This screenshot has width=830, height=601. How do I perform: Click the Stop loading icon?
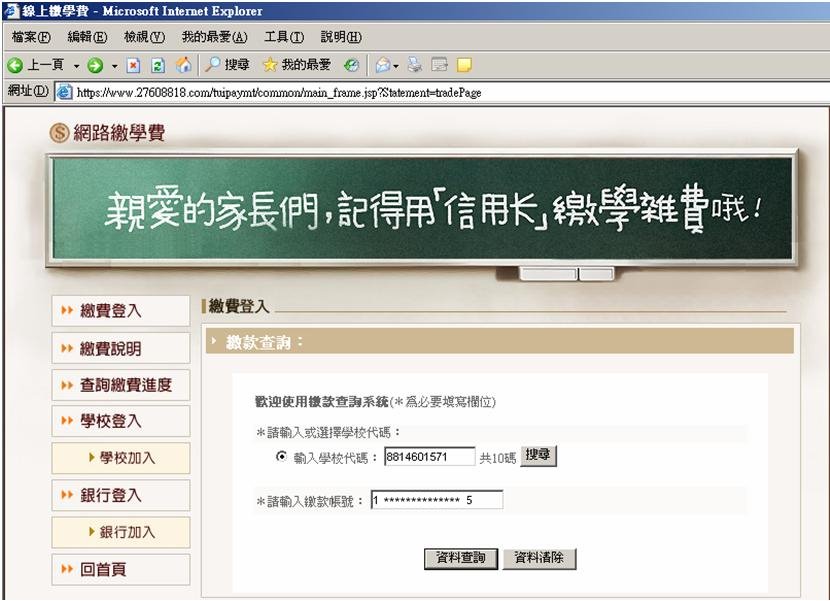point(133,65)
